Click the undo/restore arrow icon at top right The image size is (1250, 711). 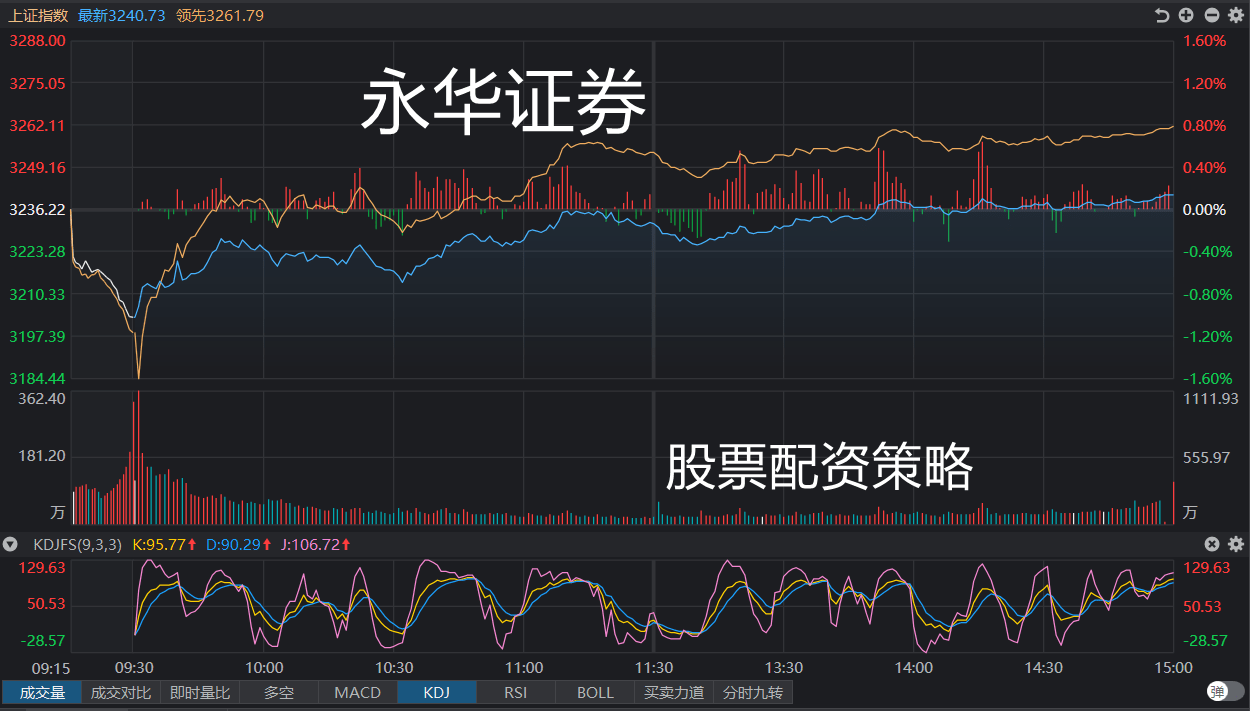1161,15
